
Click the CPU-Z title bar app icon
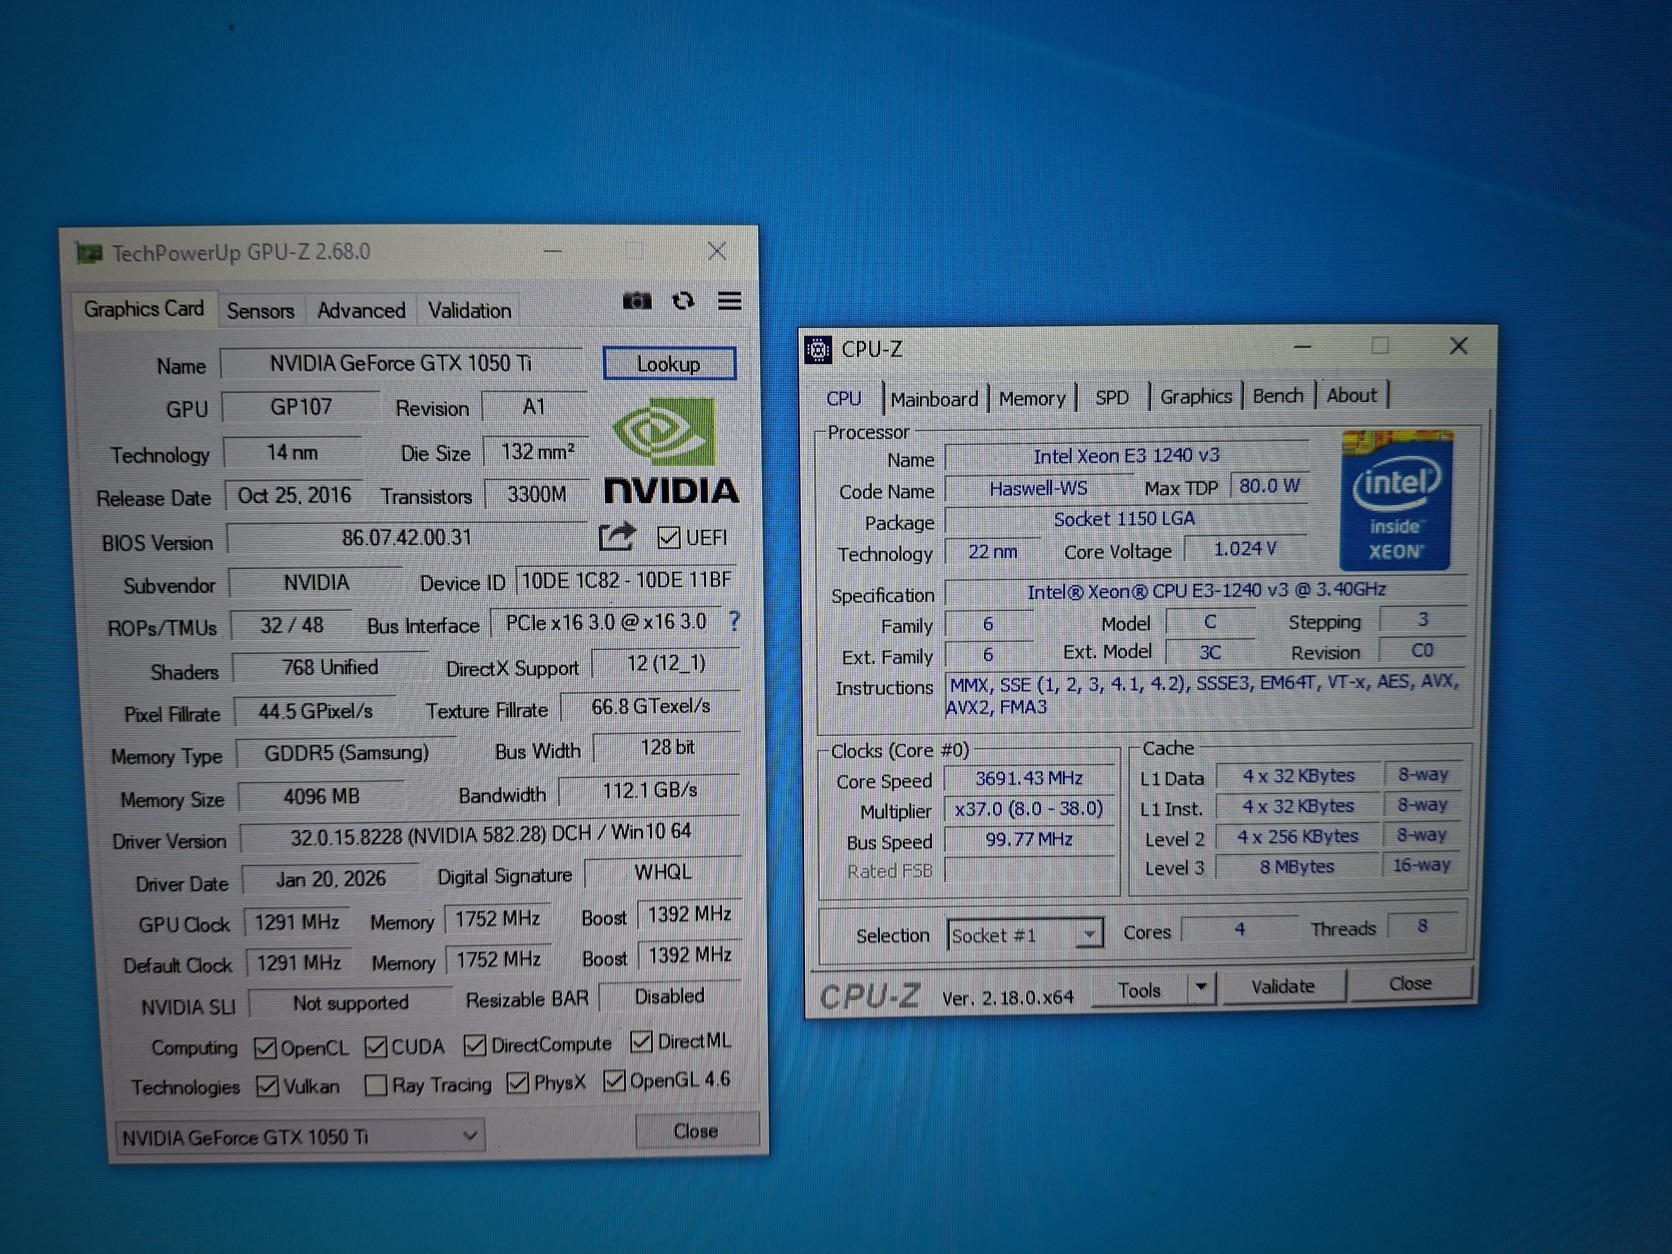point(818,349)
